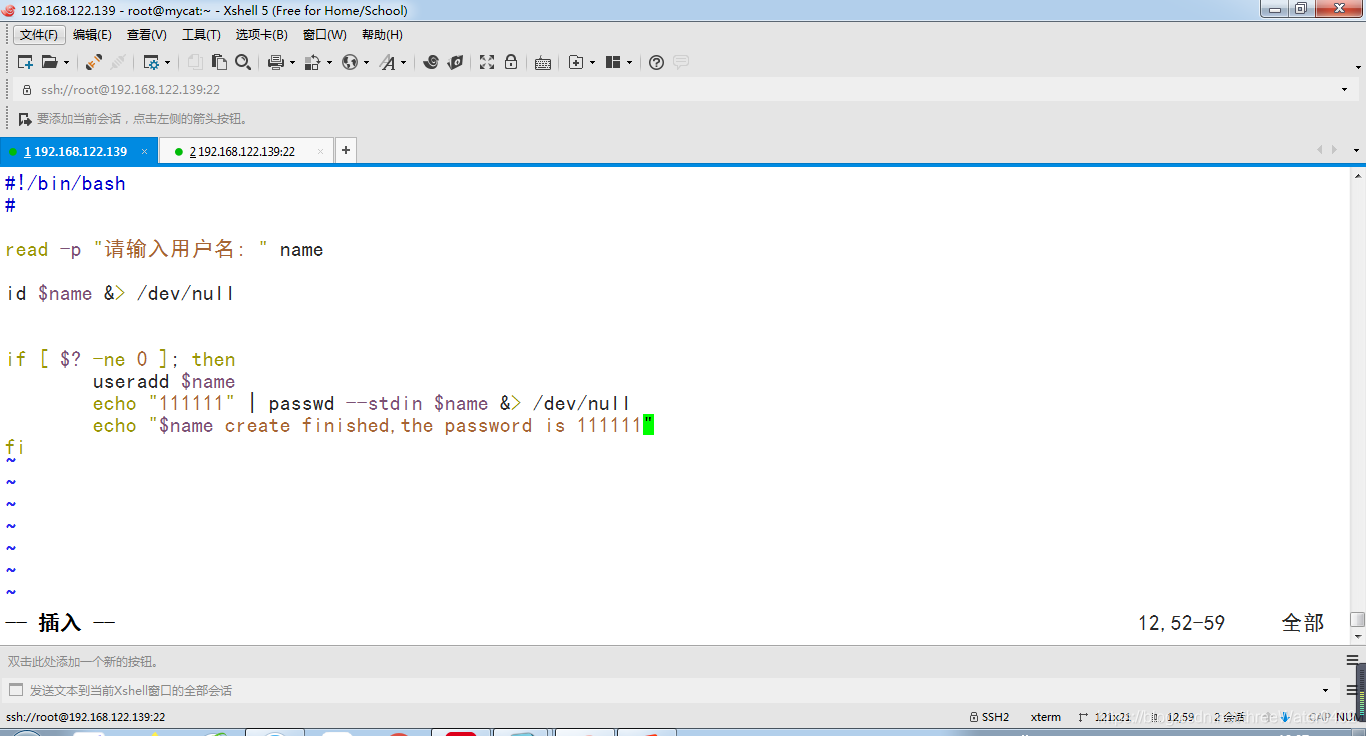Close the '2 192.168.122.139:22' tab
This screenshot has width=1366, height=736.
click(321, 152)
